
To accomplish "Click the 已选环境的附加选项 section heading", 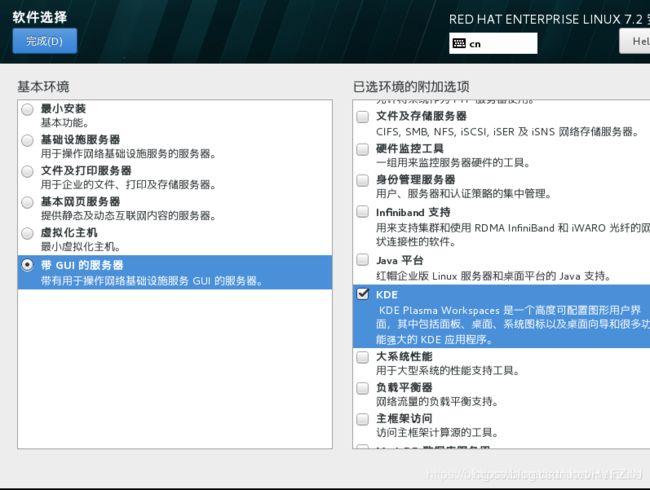I will coord(411,87).
